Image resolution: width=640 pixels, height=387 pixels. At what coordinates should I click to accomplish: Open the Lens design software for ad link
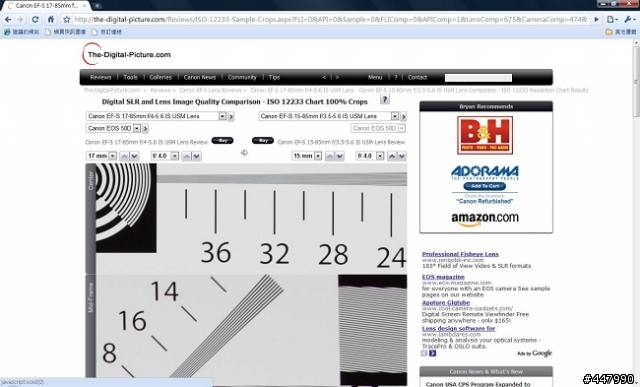(x=458, y=328)
